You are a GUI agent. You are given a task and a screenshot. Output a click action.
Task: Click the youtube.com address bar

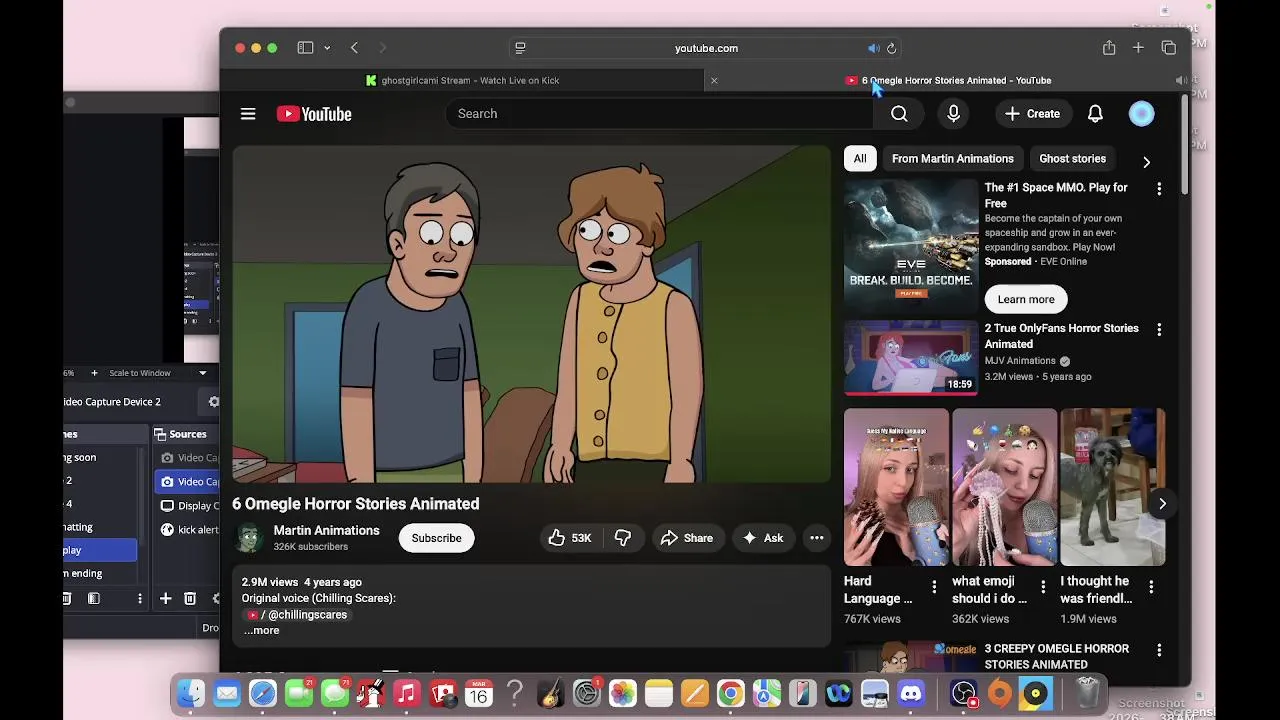click(706, 48)
